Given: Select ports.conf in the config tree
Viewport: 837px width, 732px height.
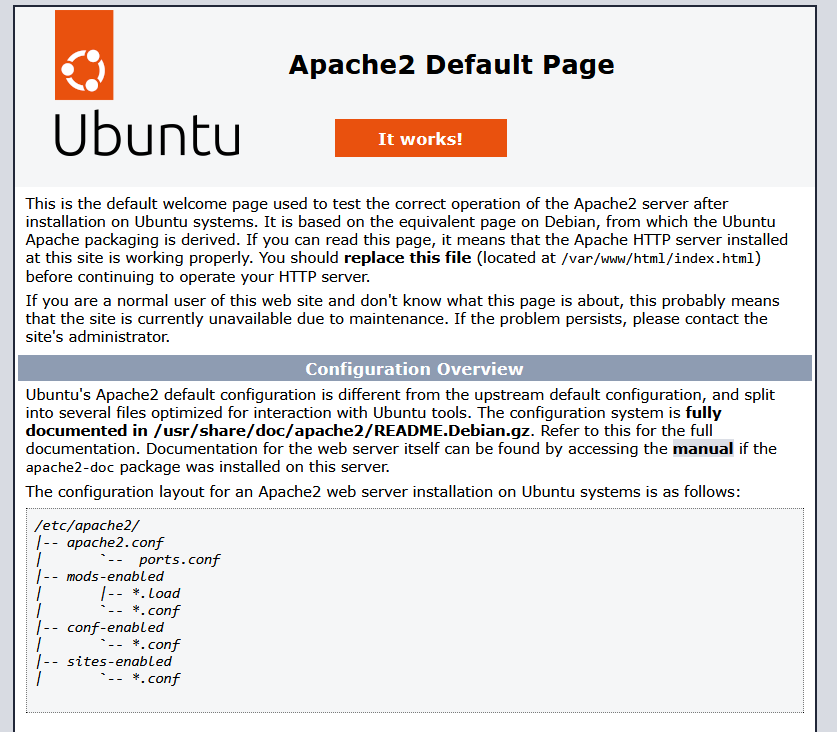Looking at the screenshot, I should click(x=179, y=559).
